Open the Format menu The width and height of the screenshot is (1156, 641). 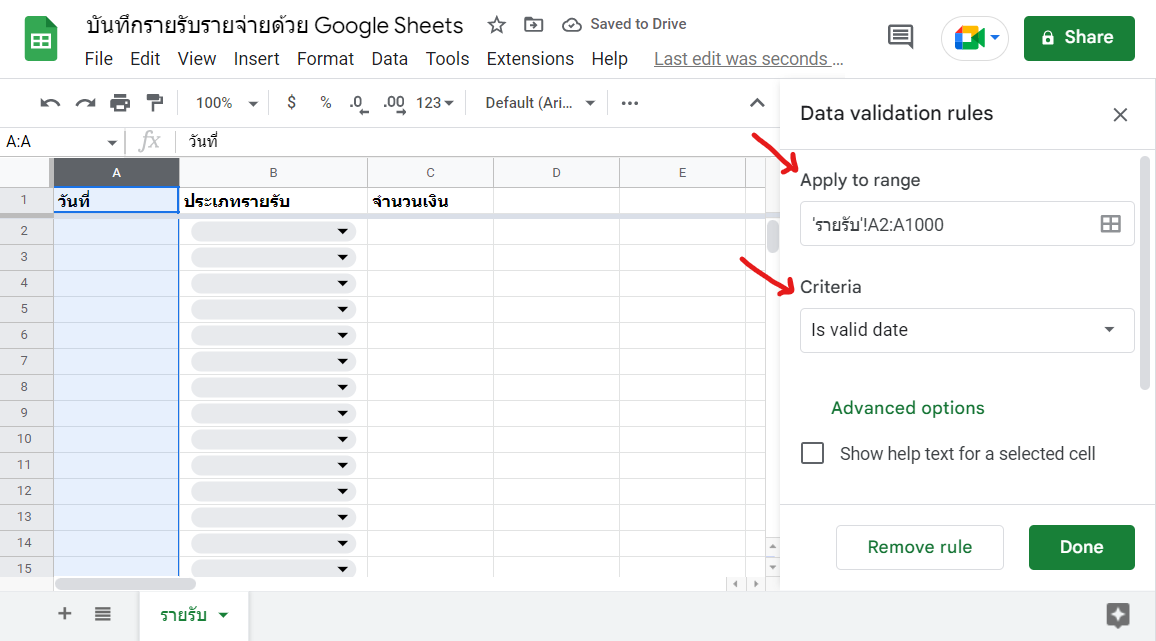[x=325, y=59]
